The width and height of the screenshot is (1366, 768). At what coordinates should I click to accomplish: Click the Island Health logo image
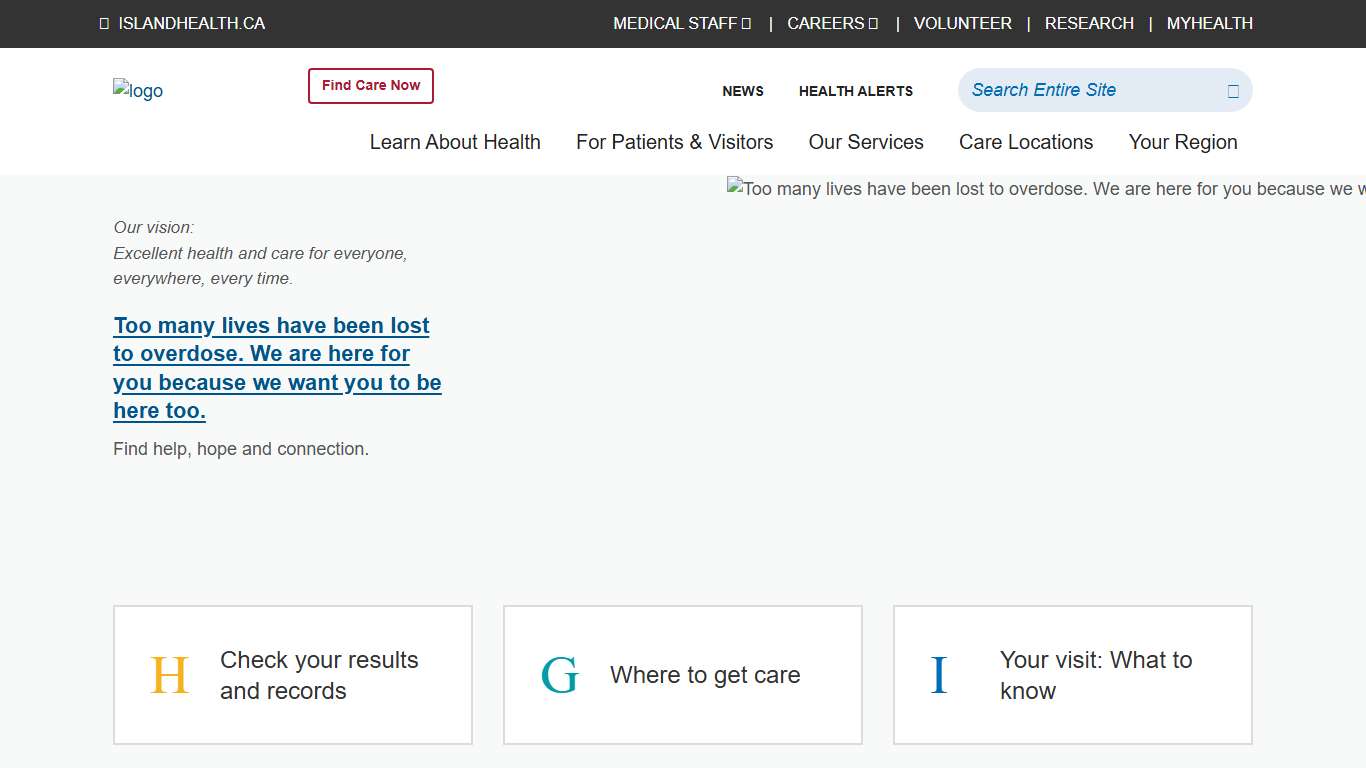click(138, 91)
